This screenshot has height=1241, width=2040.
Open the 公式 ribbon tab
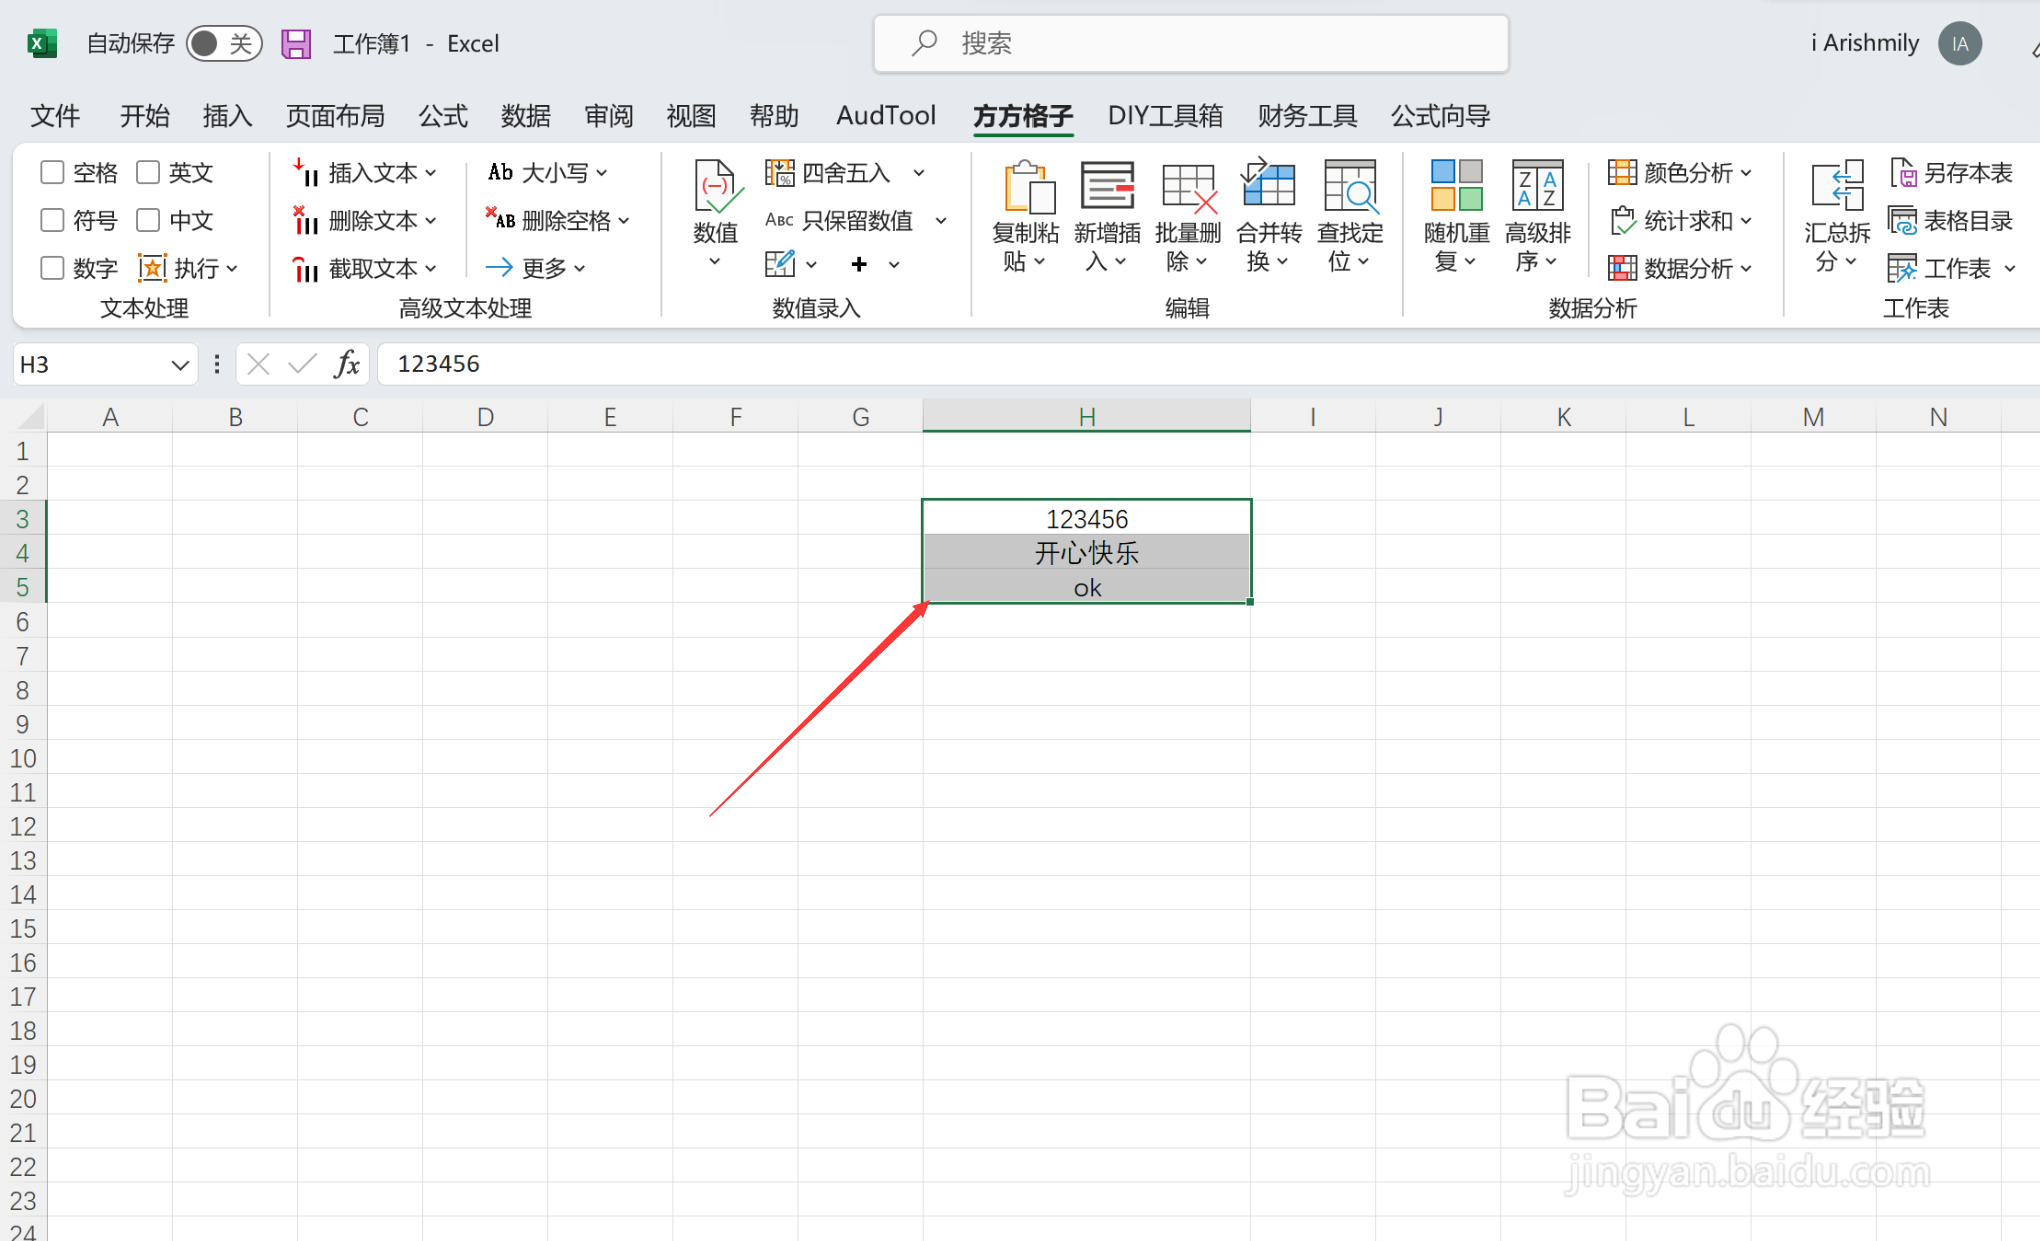click(443, 116)
